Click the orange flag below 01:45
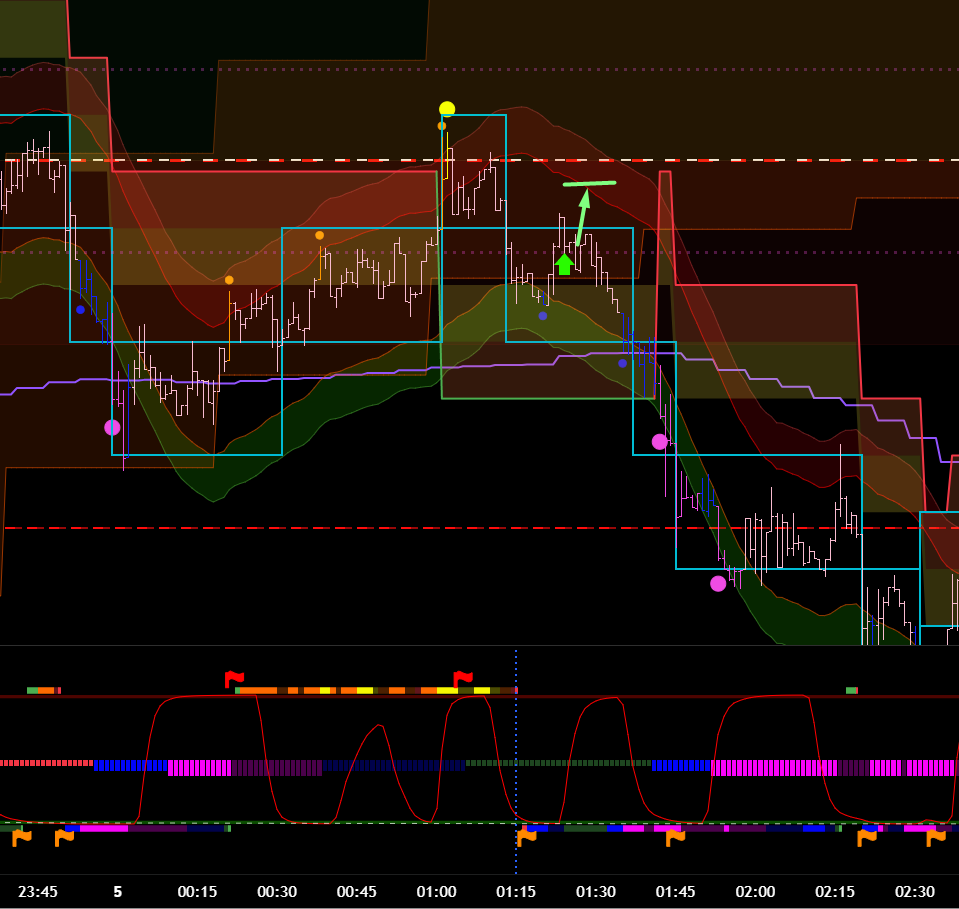 (675, 837)
